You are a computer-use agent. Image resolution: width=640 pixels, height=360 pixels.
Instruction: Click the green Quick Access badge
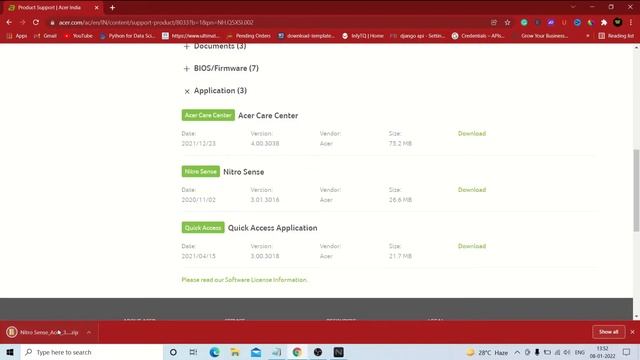[x=203, y=228]
